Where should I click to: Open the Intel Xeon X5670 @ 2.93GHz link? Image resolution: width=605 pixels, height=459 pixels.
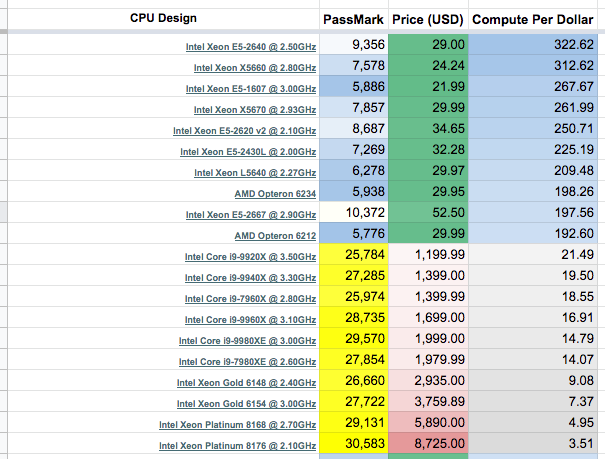coord(255,110)
